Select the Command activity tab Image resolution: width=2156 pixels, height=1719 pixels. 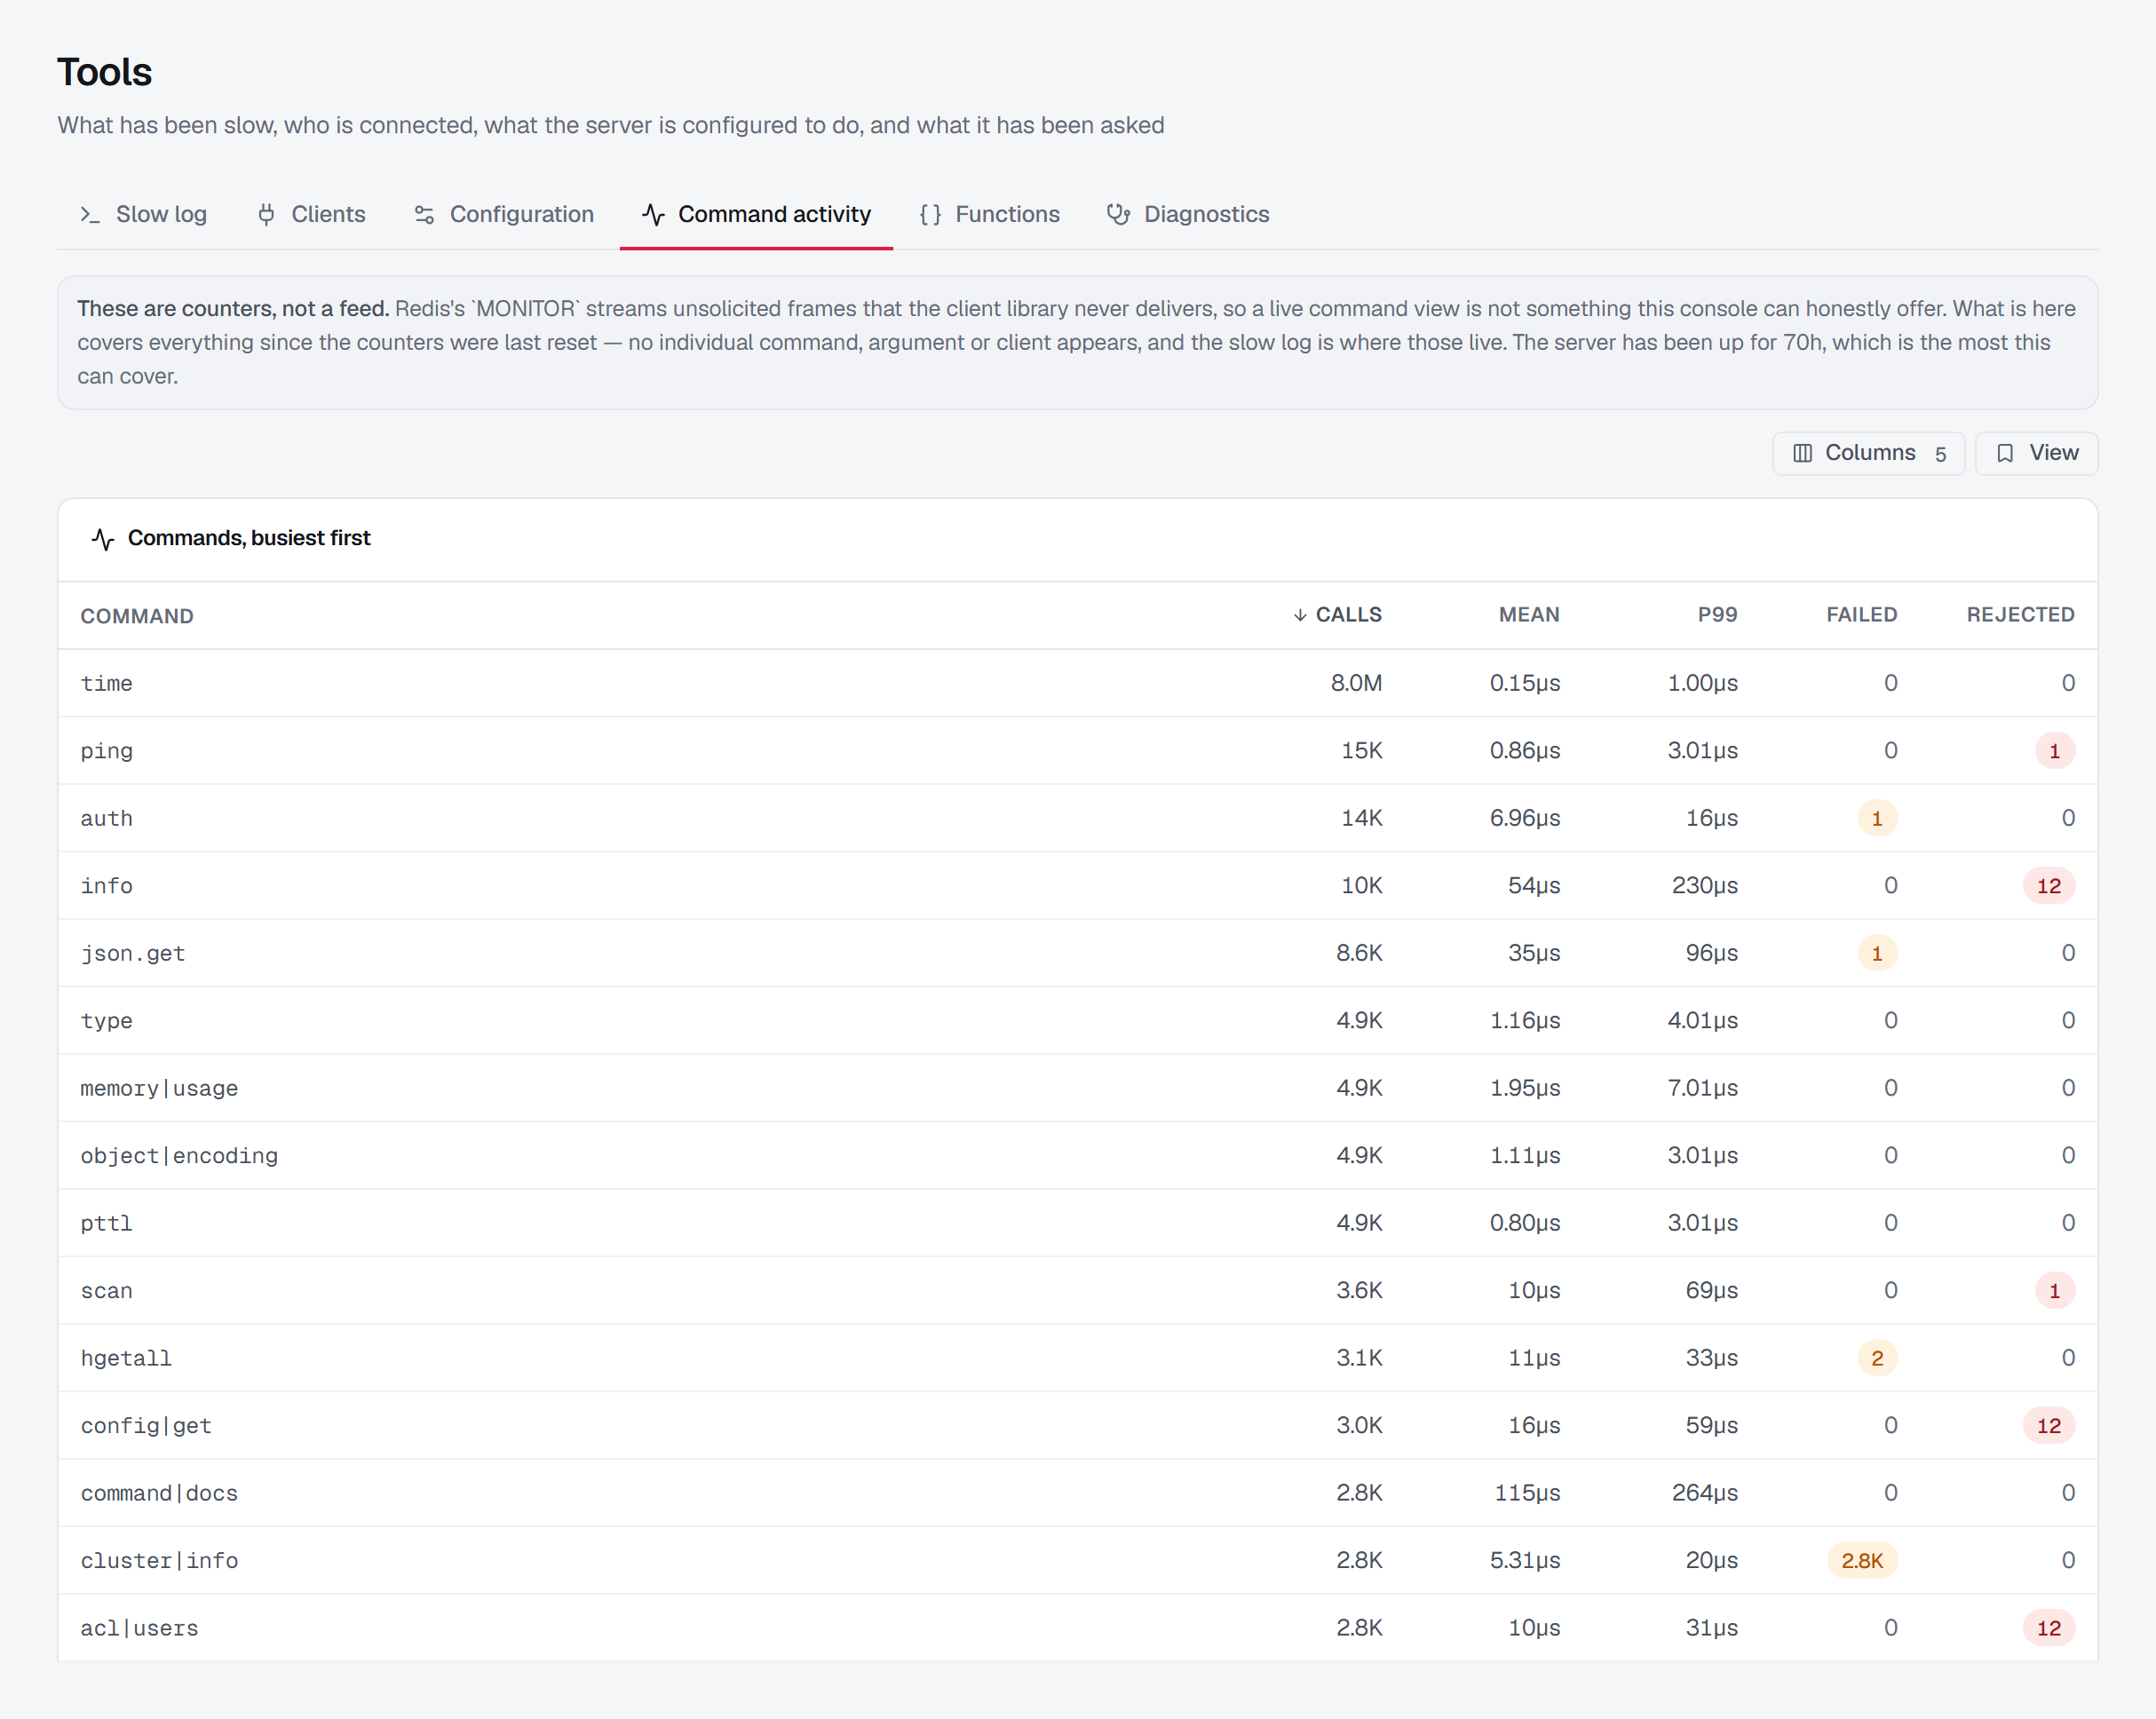[x=756, y=214]
